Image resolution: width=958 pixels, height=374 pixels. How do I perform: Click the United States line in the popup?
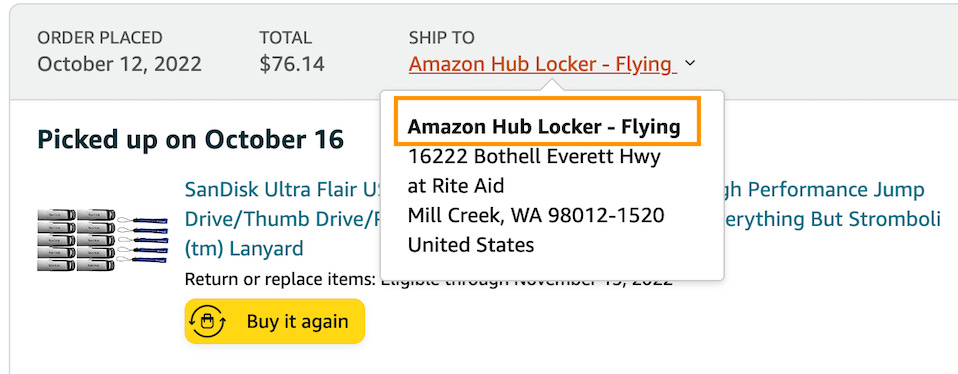(470, 245)
